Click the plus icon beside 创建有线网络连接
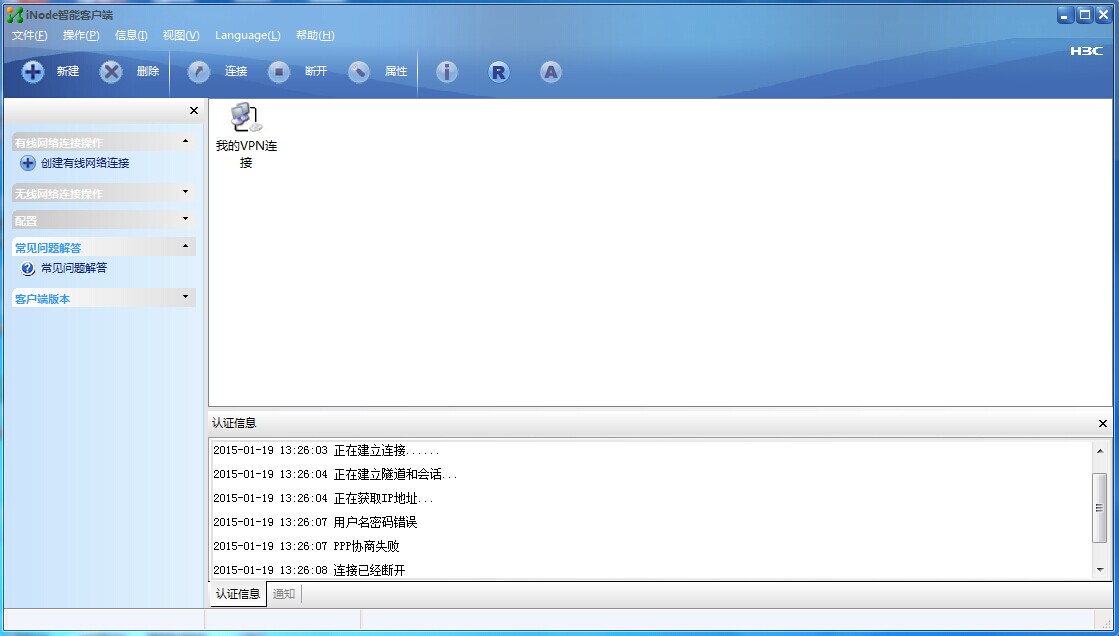The image size is (1119, 636). pyautogui.click(x=27, y=163)
